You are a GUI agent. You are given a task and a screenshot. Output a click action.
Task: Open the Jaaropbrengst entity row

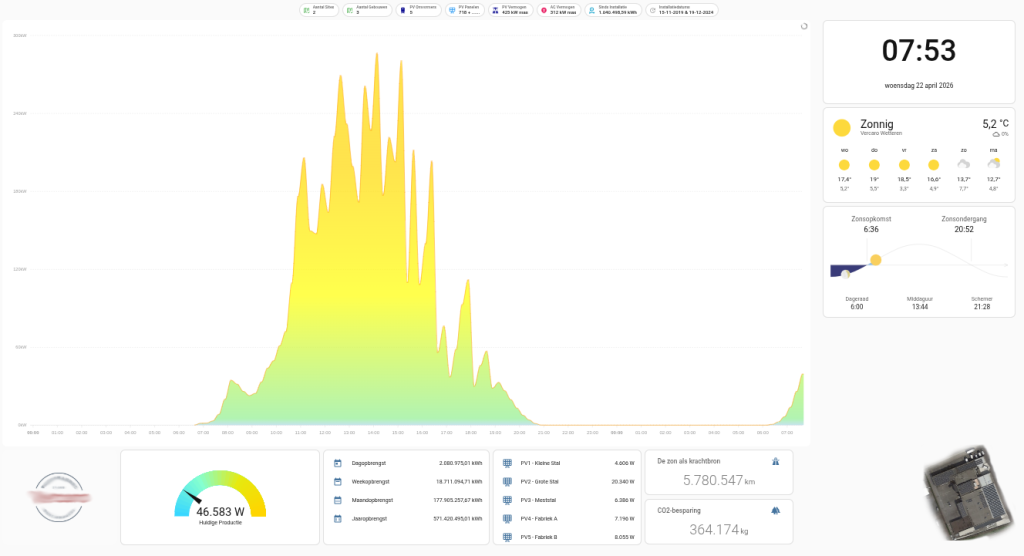(406, 518)
